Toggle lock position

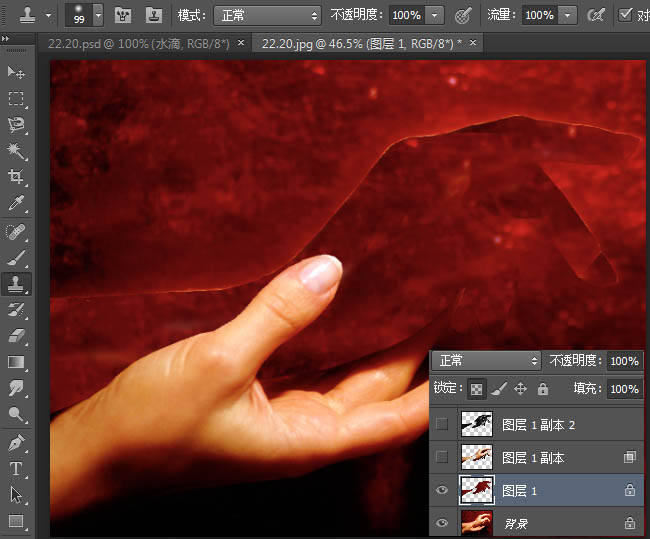click(520, 389)
